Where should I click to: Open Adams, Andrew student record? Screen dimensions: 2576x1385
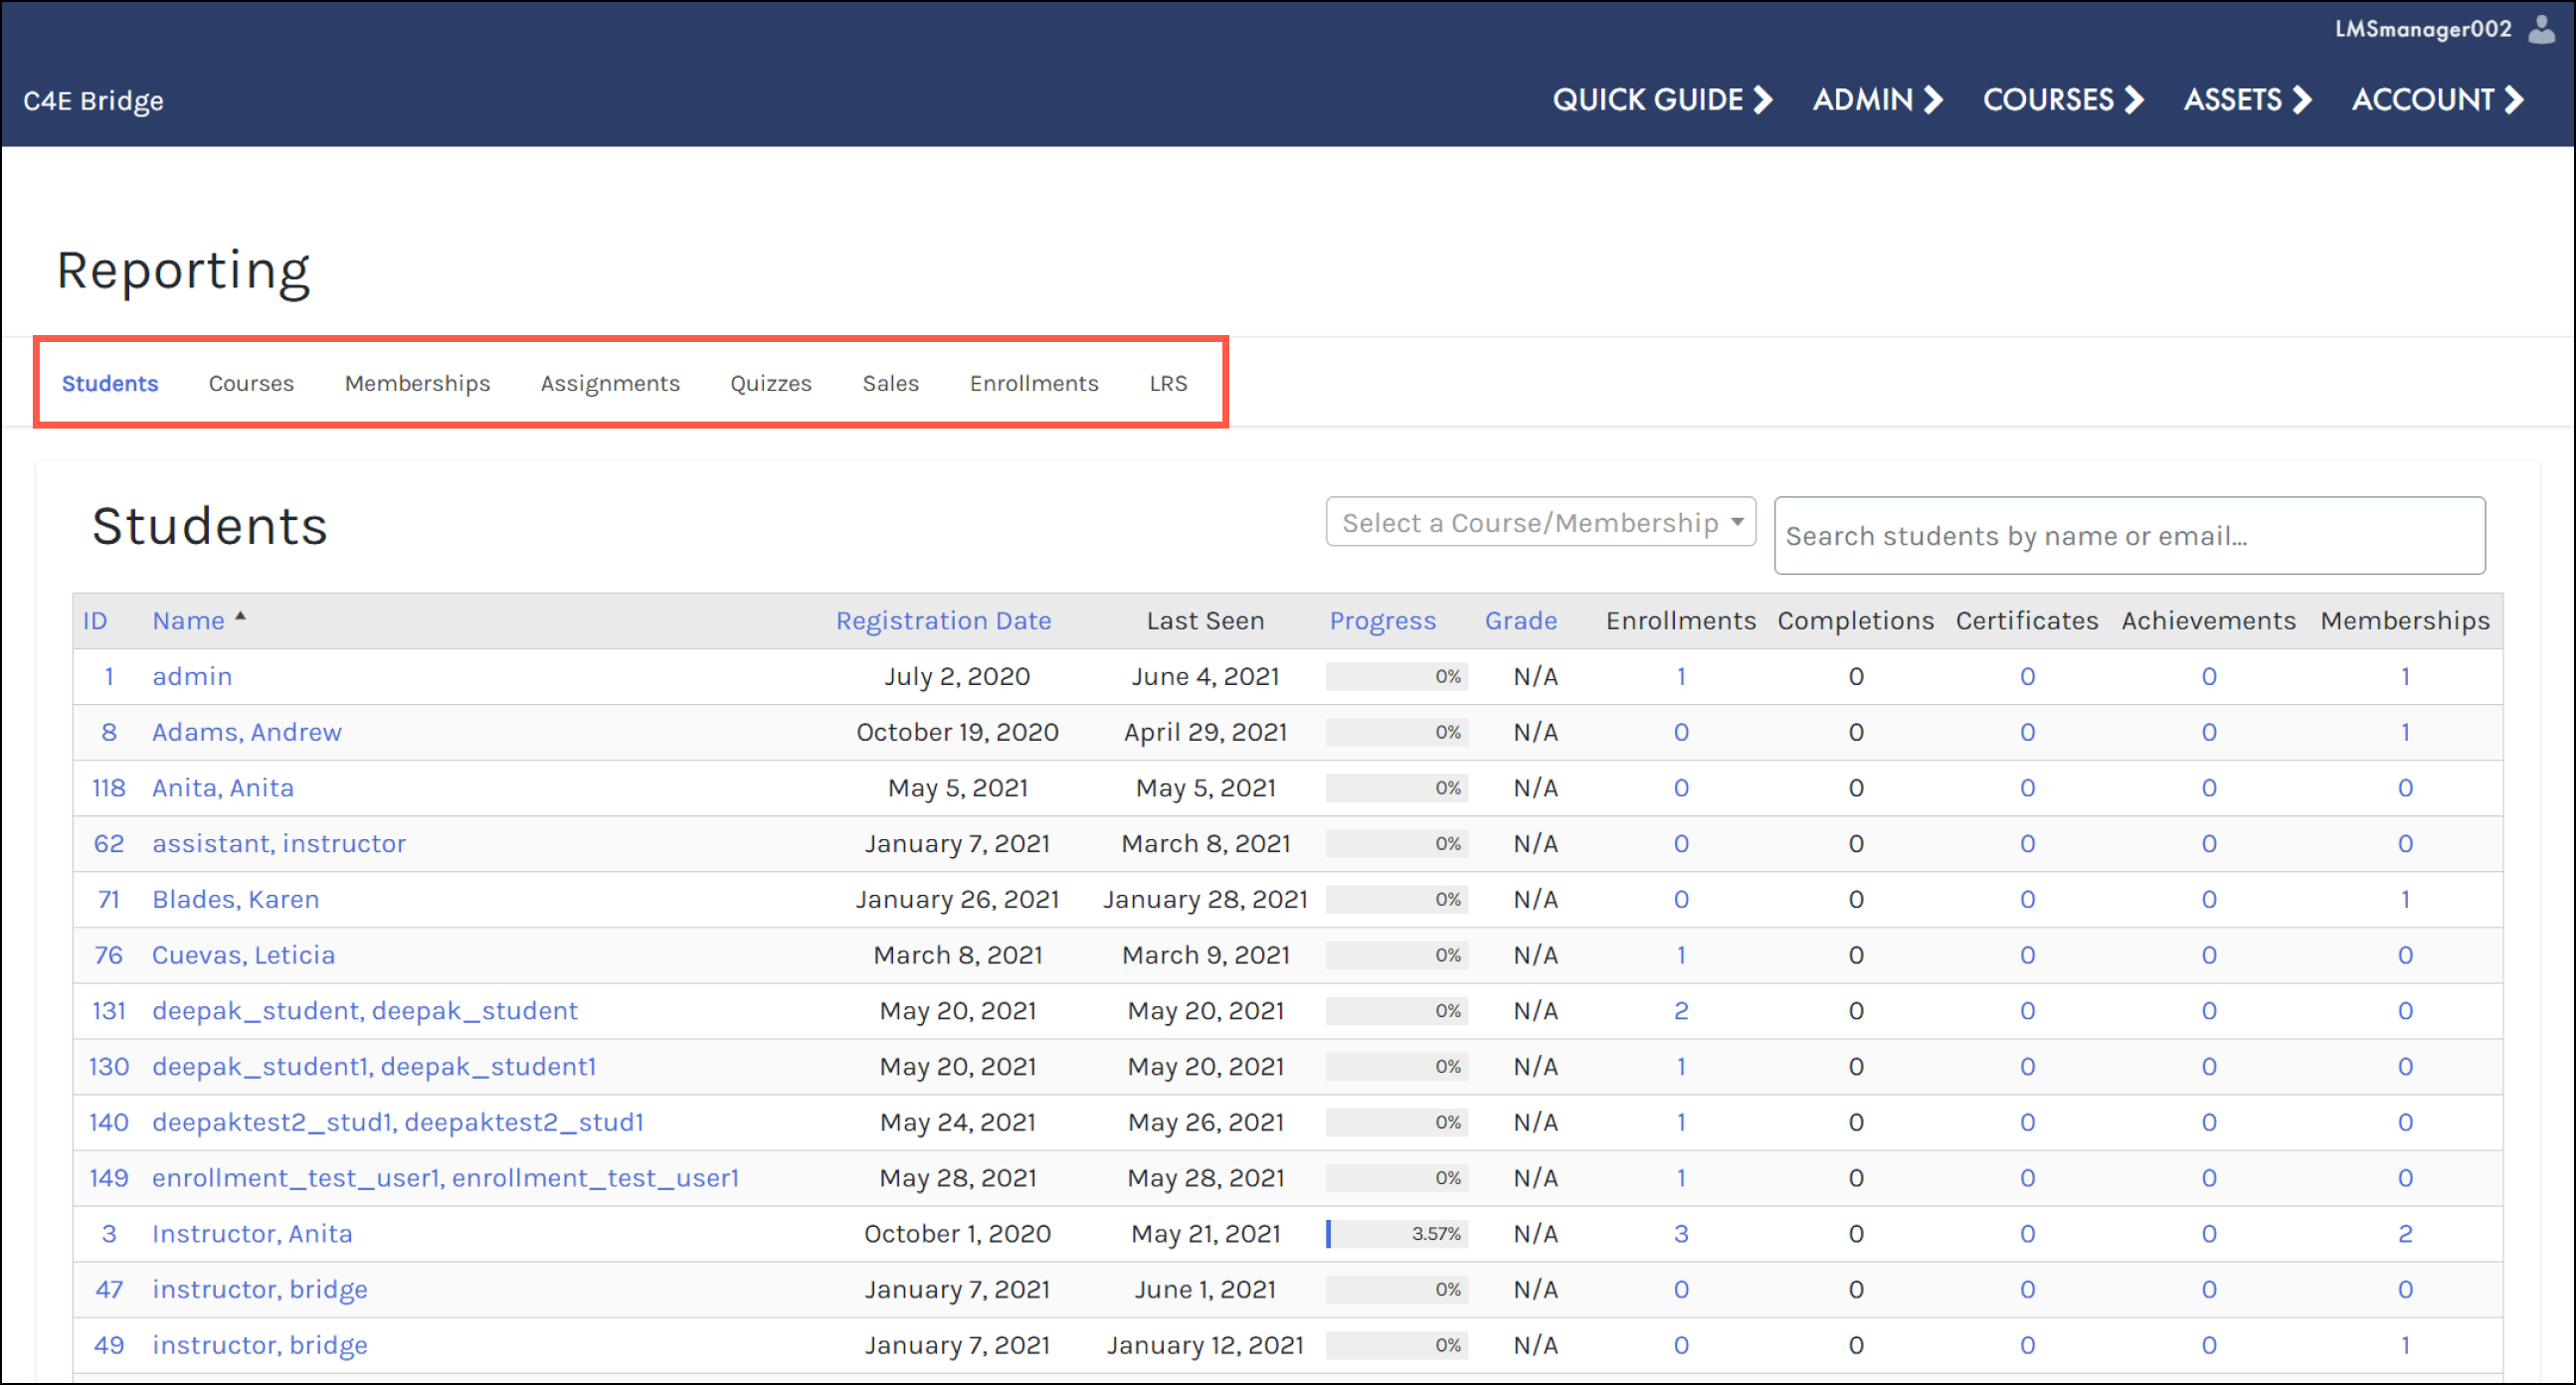[x=247, y=733]
